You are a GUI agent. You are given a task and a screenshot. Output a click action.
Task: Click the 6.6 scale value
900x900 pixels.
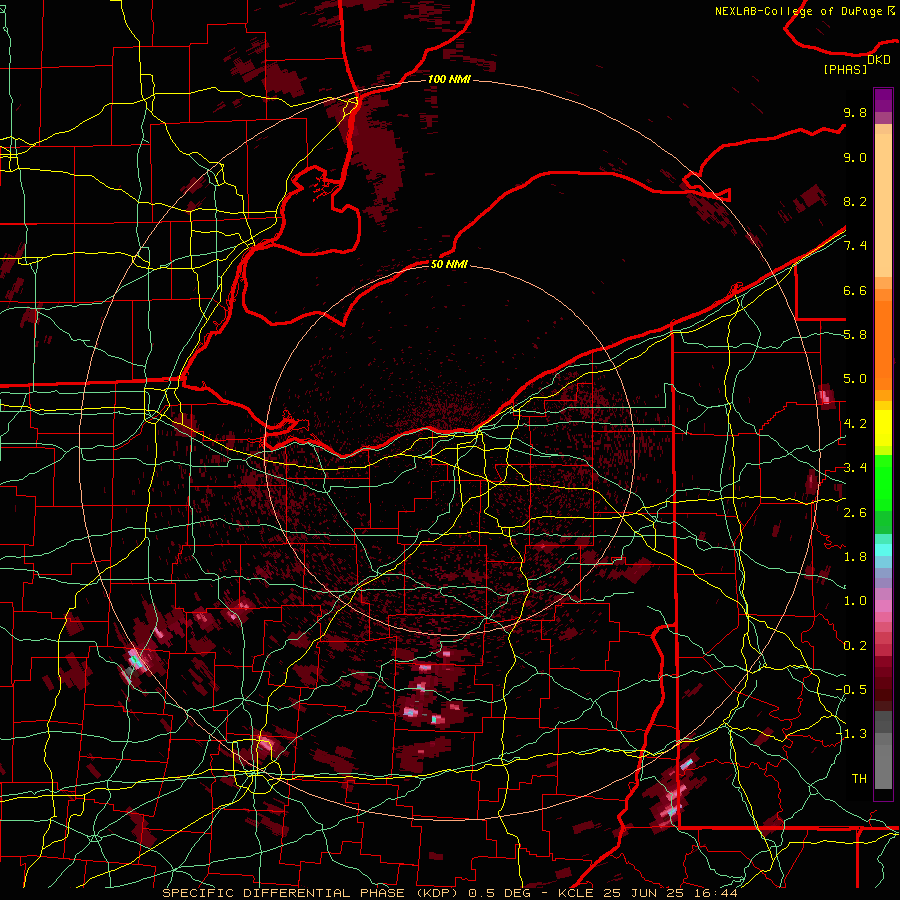(x=855, y=291)
